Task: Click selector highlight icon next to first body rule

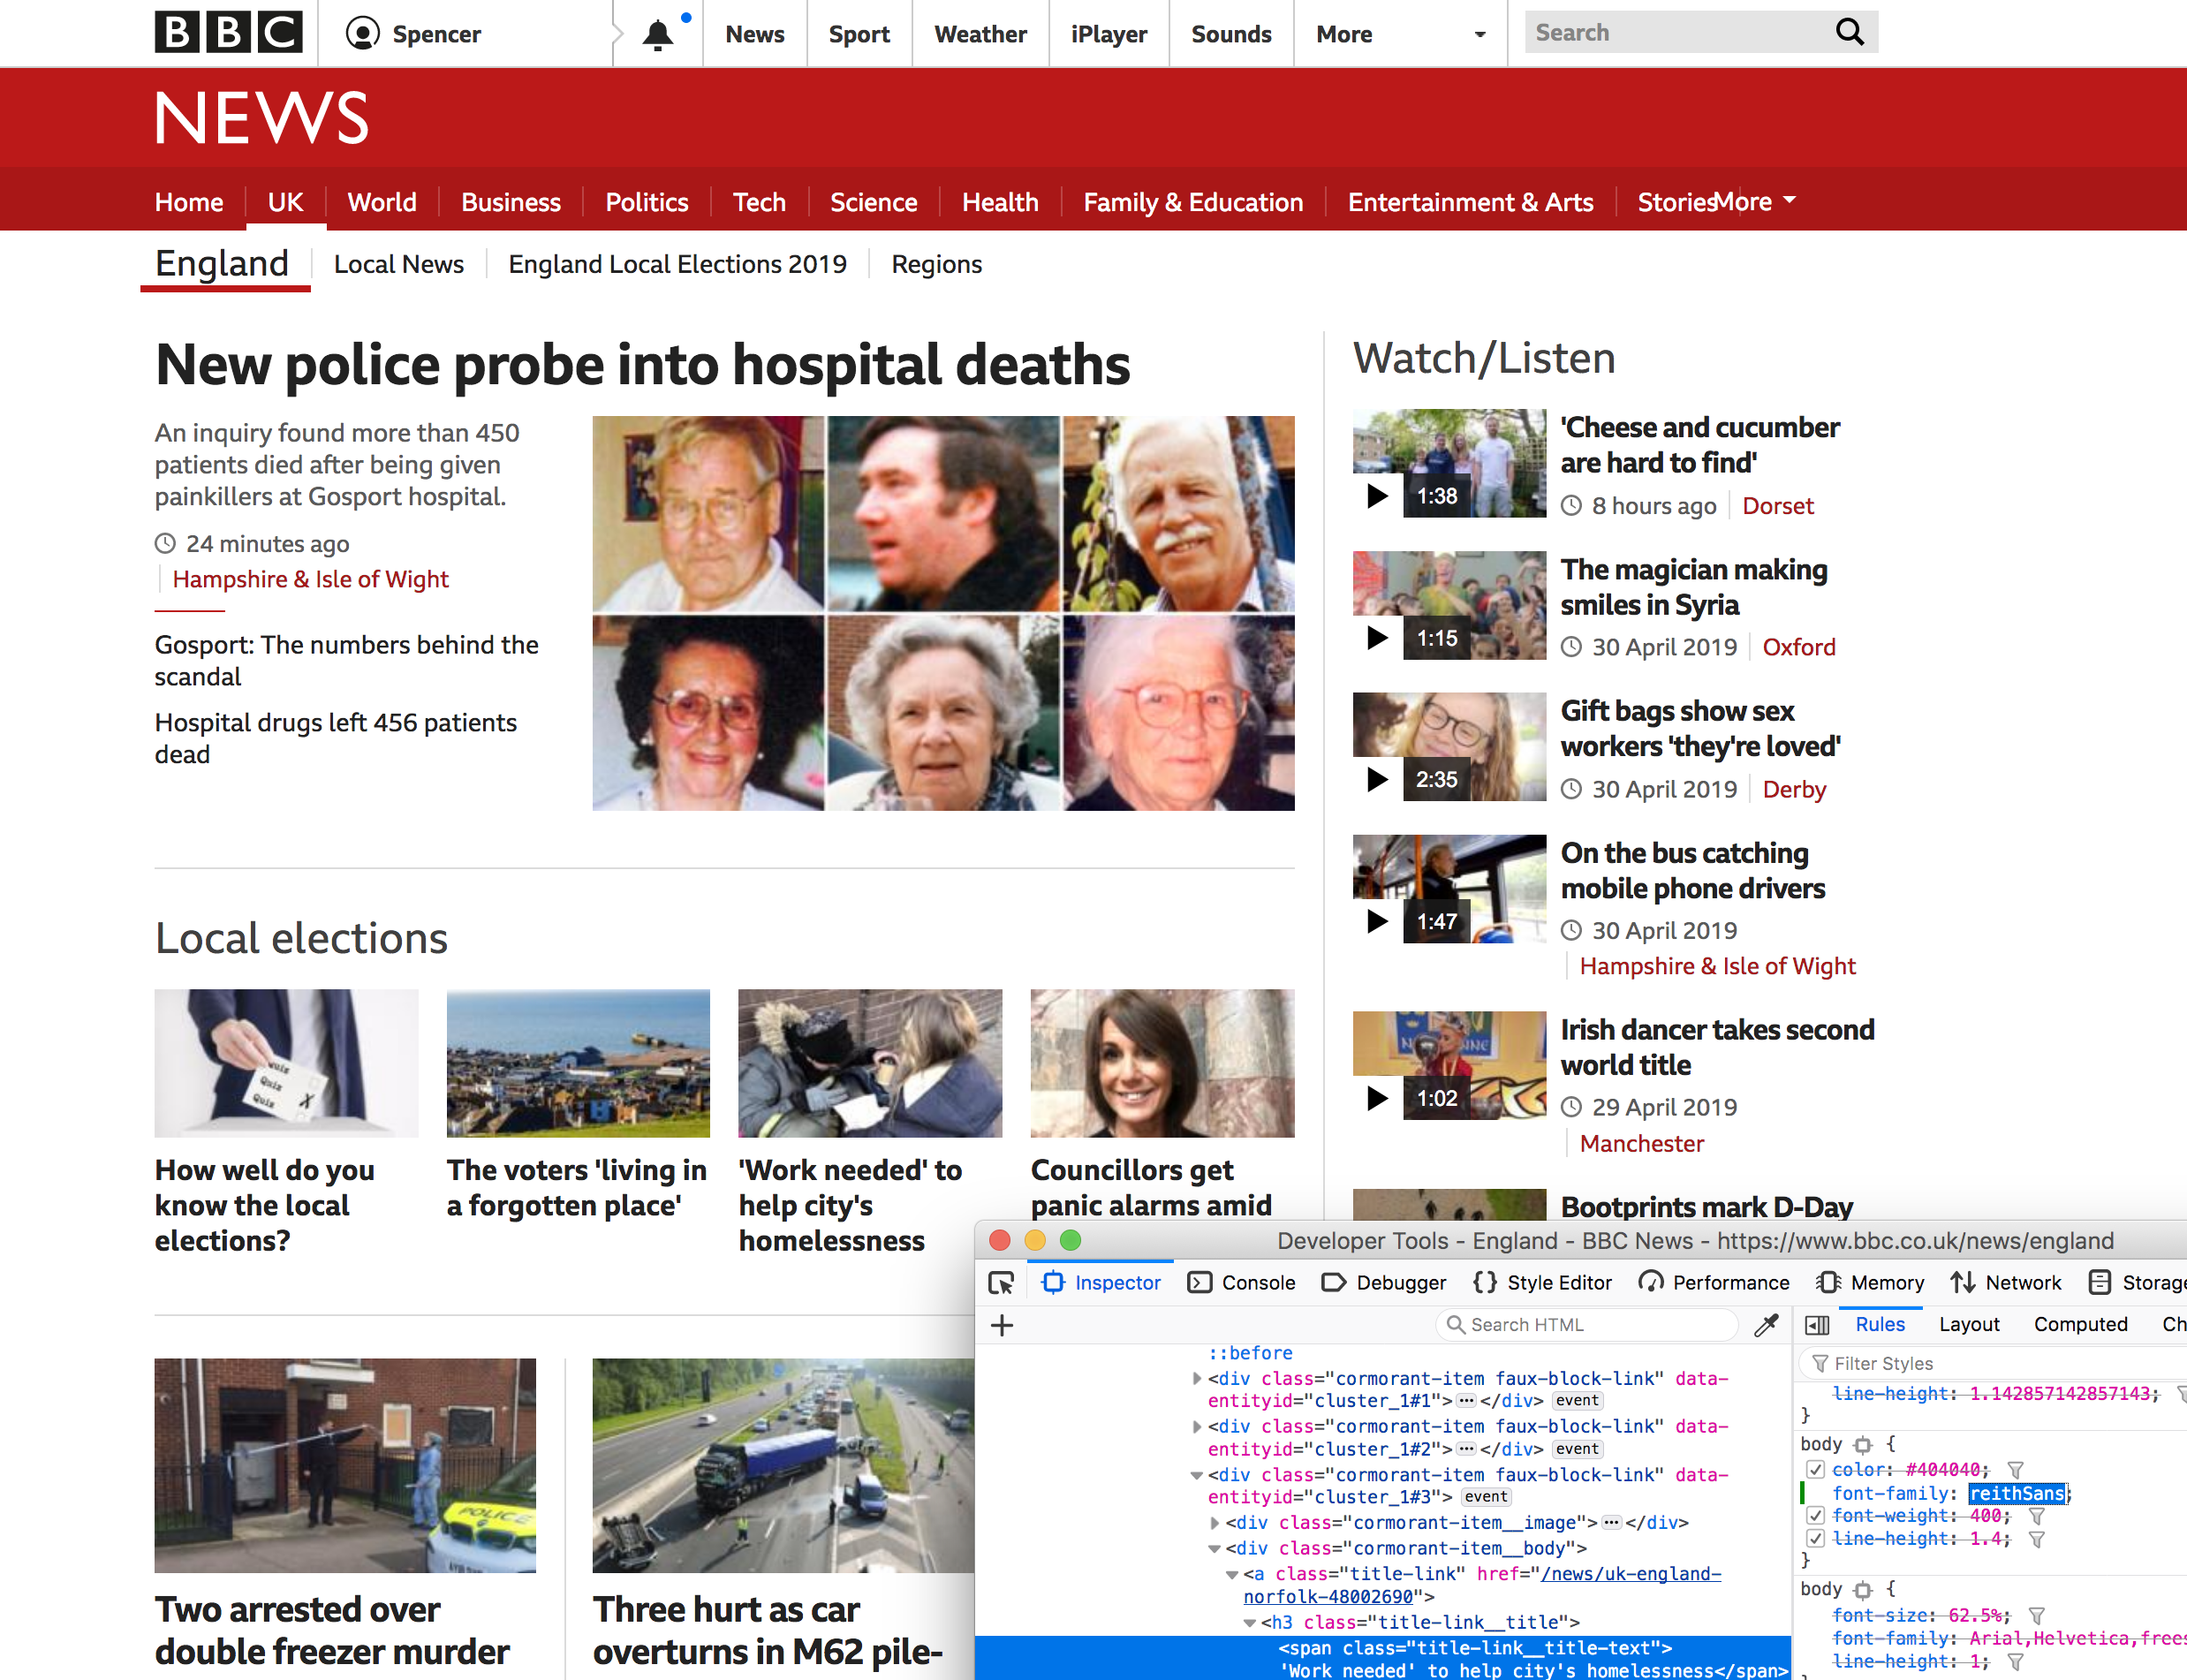Action: (1863, 1445)
